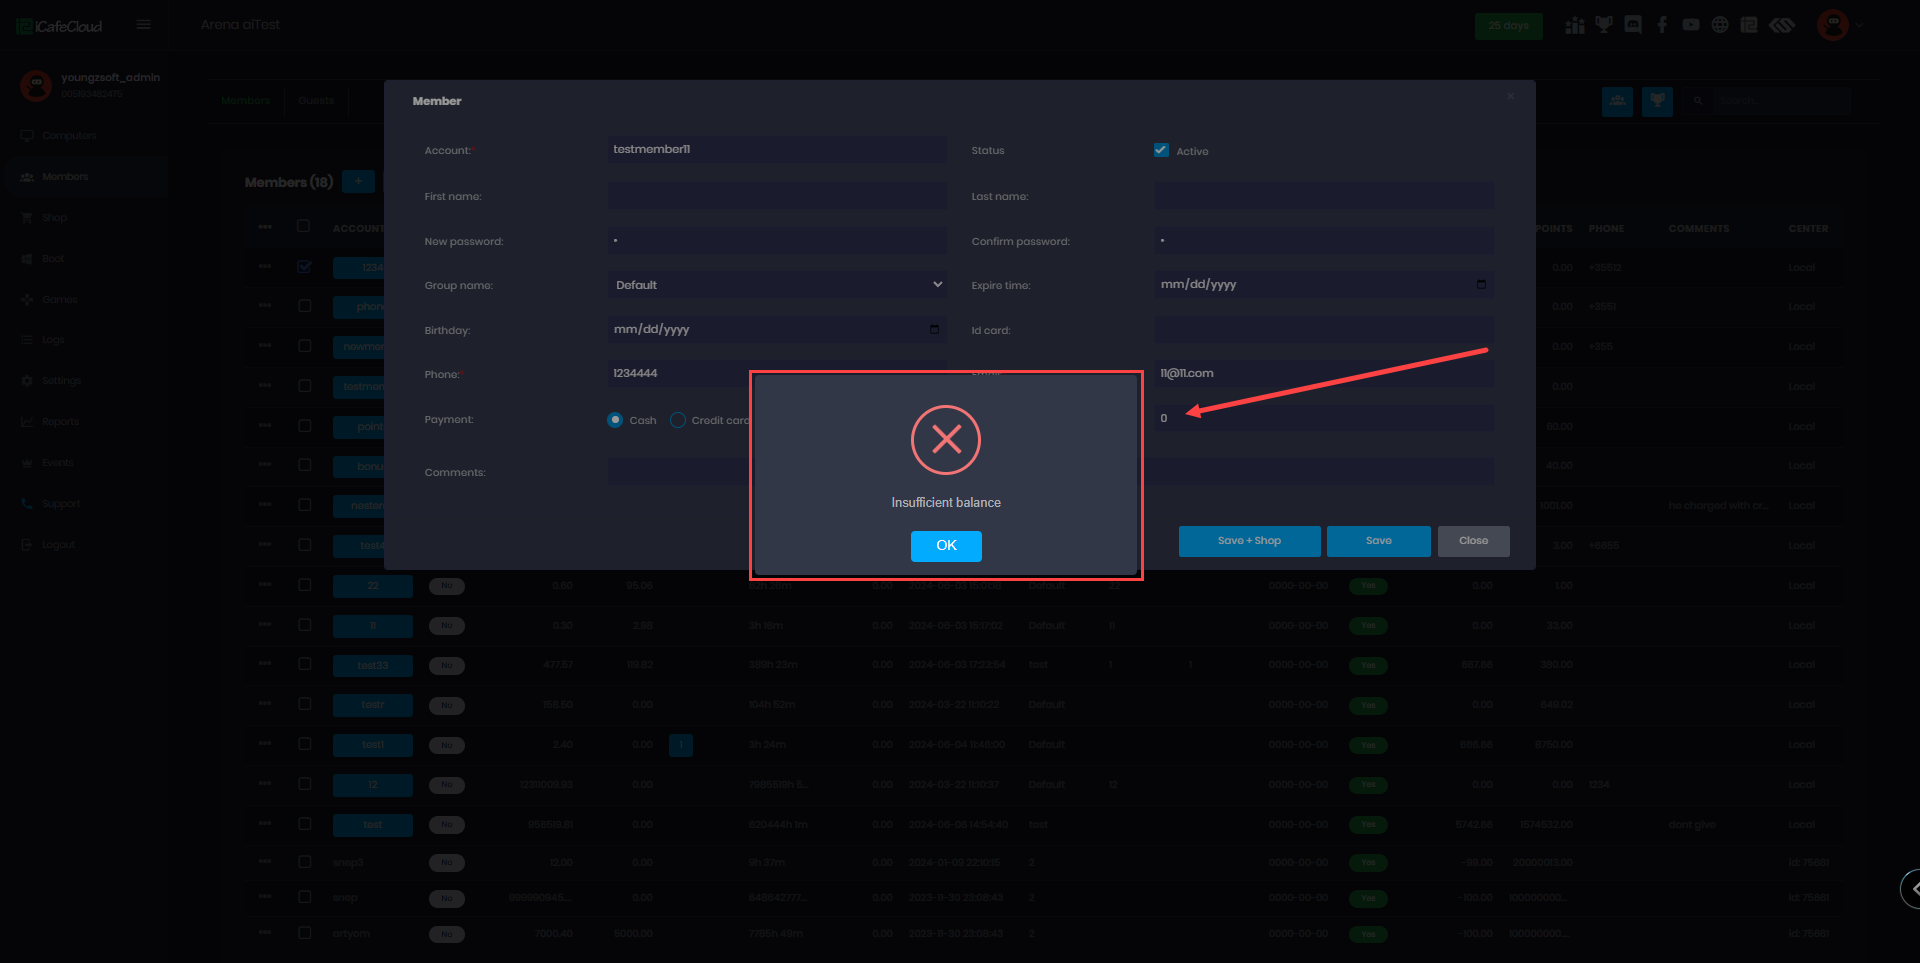Open the Birthday date picker

[934, 329]
